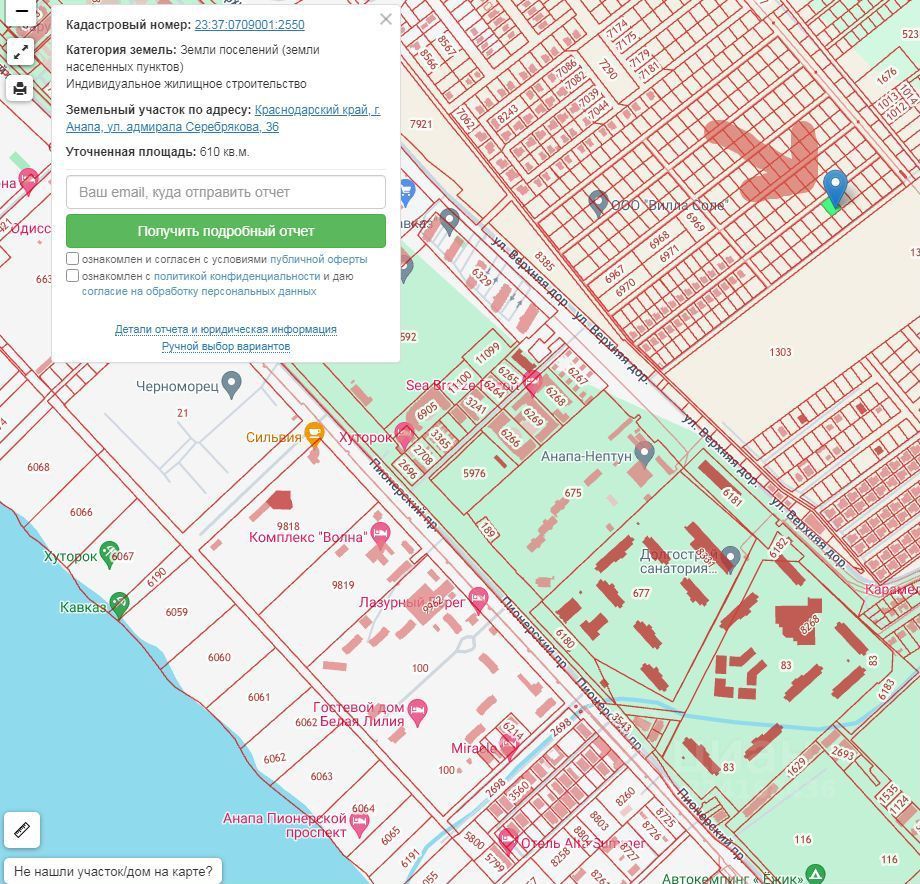Image resolution: width=920 pixels, height=884 pixels.
Task: Click the Отель Alta Summer marker
Action: pyautogui.click(x=506, y=840)
